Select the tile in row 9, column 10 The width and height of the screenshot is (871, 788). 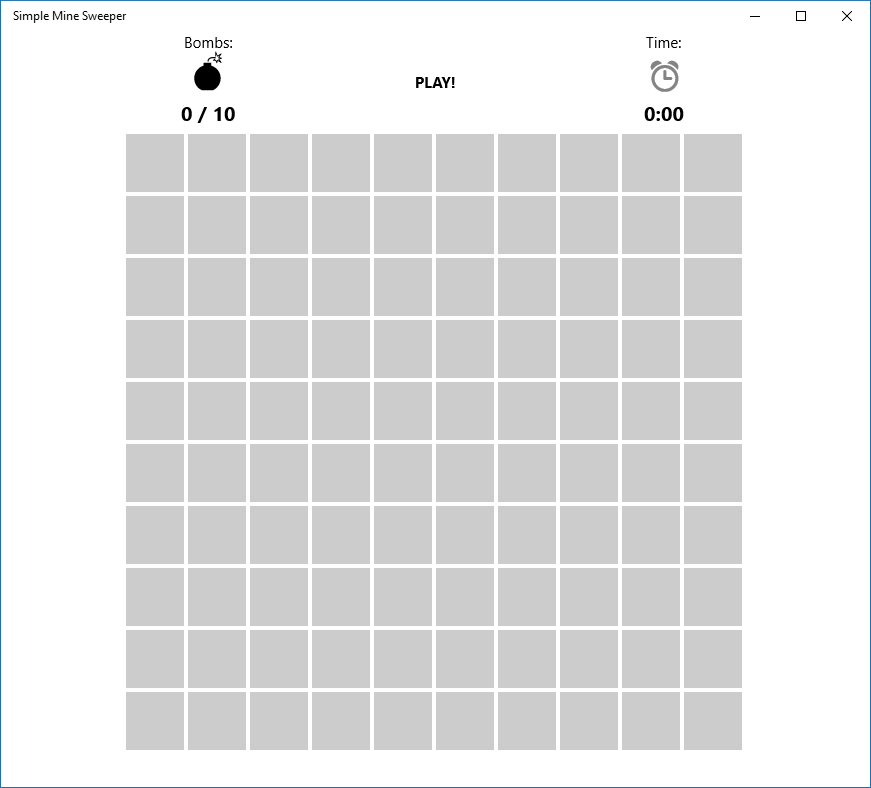[x=713, y=659]
